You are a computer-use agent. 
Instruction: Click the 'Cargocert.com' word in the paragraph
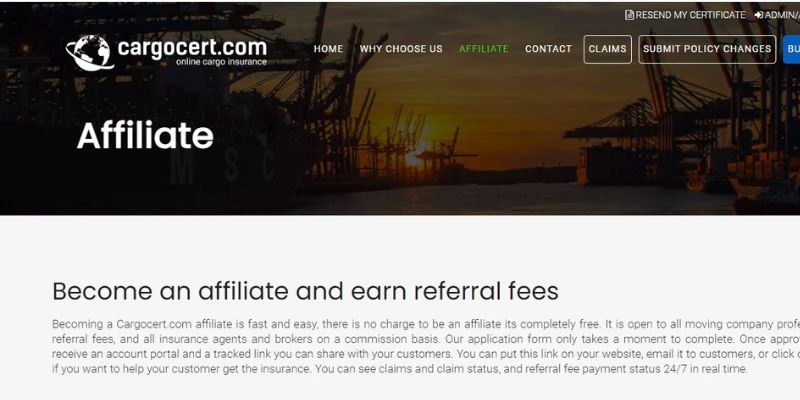pos(154,324)
